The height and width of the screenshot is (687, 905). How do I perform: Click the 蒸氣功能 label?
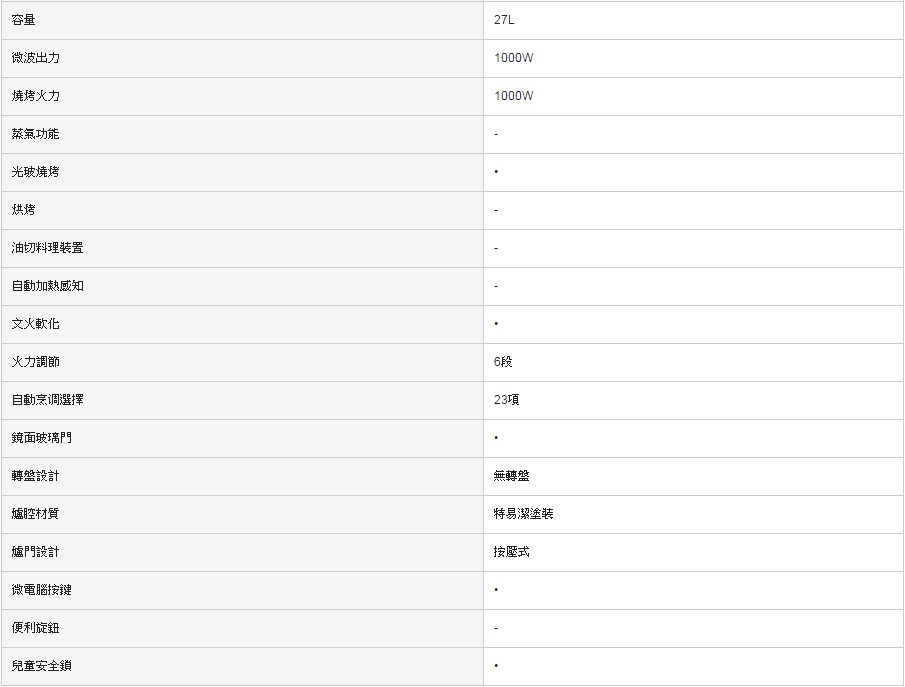coord(36,134)
